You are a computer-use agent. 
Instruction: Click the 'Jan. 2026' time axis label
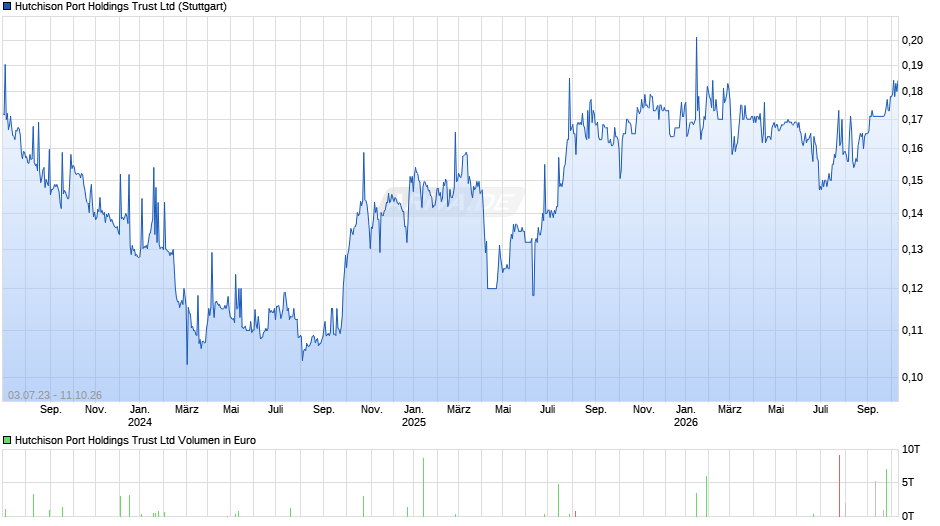pos(686,416)
